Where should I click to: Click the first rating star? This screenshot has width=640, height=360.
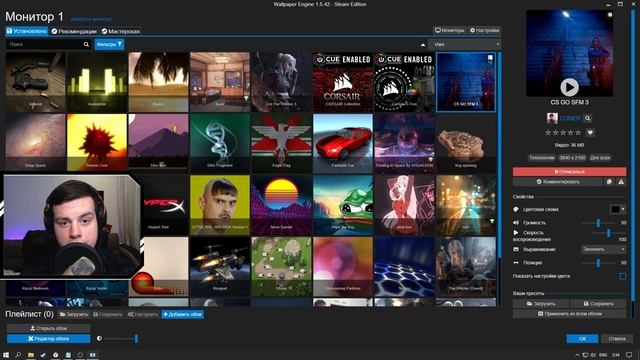(548, 133)
